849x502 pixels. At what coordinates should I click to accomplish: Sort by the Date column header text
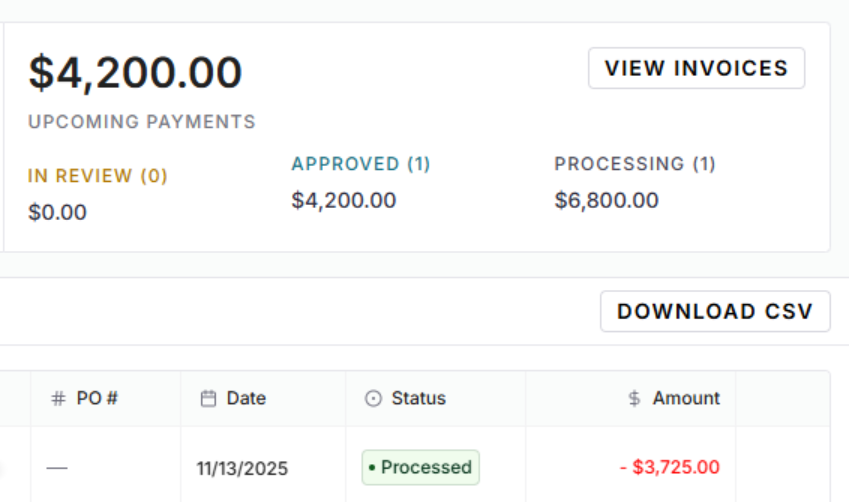246,398
